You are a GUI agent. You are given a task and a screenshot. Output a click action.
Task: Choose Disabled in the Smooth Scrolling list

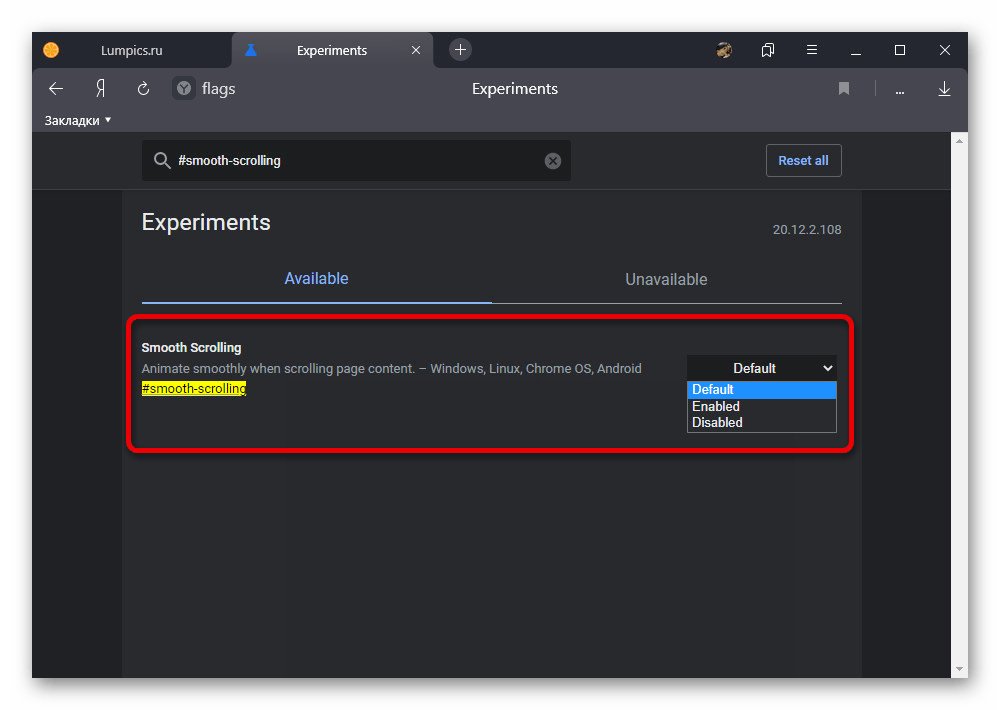click(718, 422)
